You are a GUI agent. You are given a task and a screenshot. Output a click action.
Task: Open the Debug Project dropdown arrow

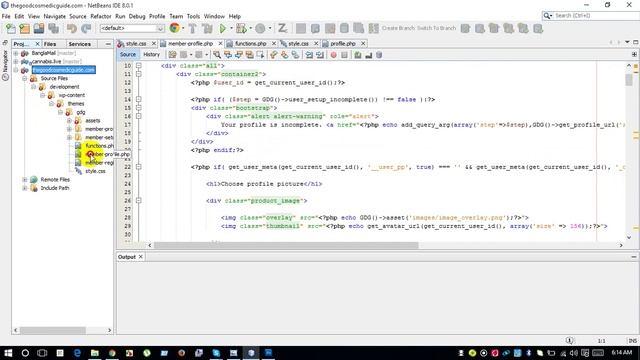pyautogui.click(x=250, y=28)
